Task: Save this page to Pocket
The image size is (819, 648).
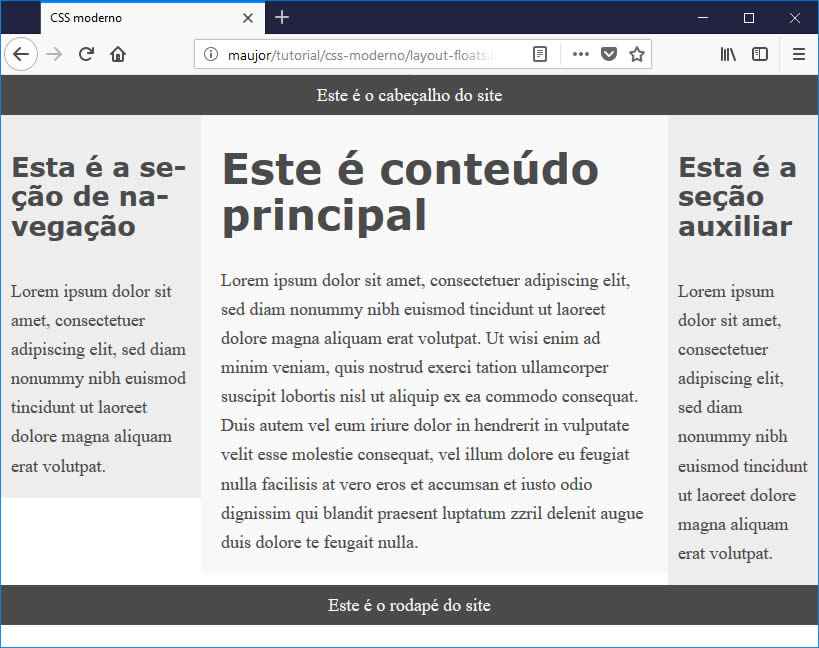Action: pyautogui.click(x=608, y=54)
